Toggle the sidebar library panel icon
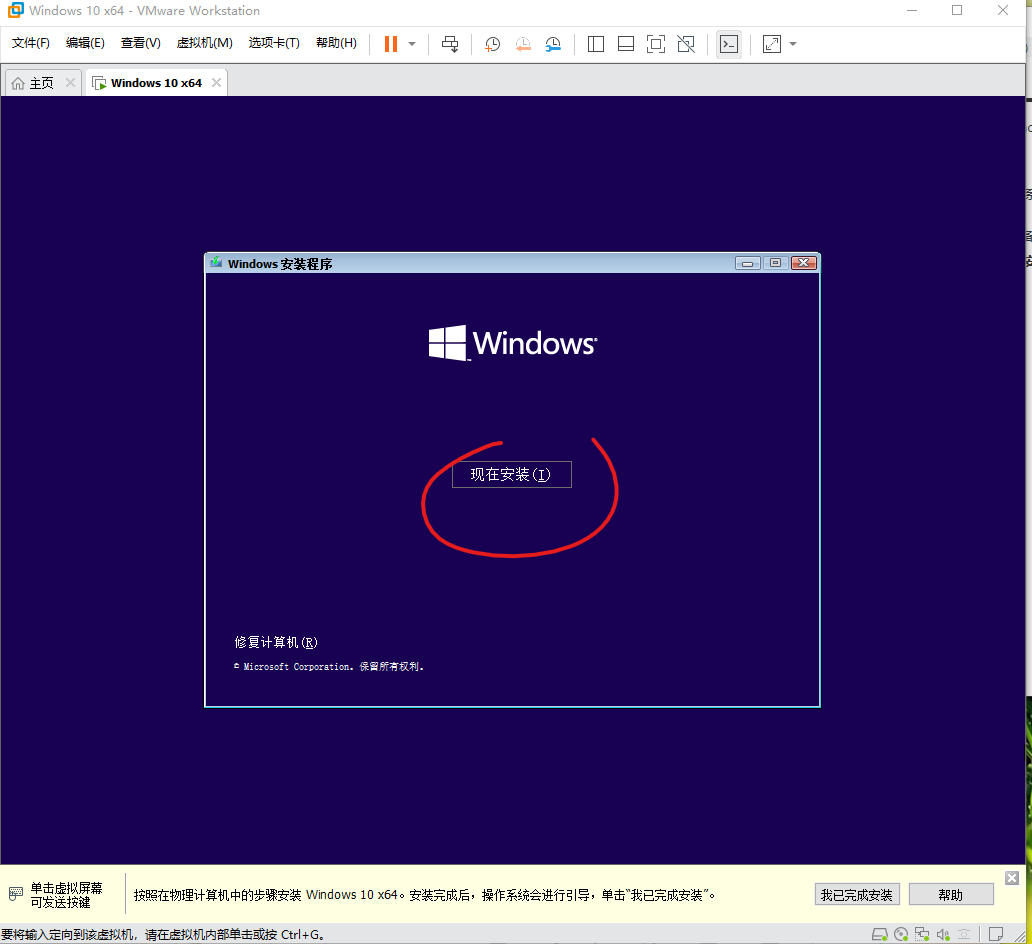The width and height of the screenshot is (1032, 944). tap(596, 44)
